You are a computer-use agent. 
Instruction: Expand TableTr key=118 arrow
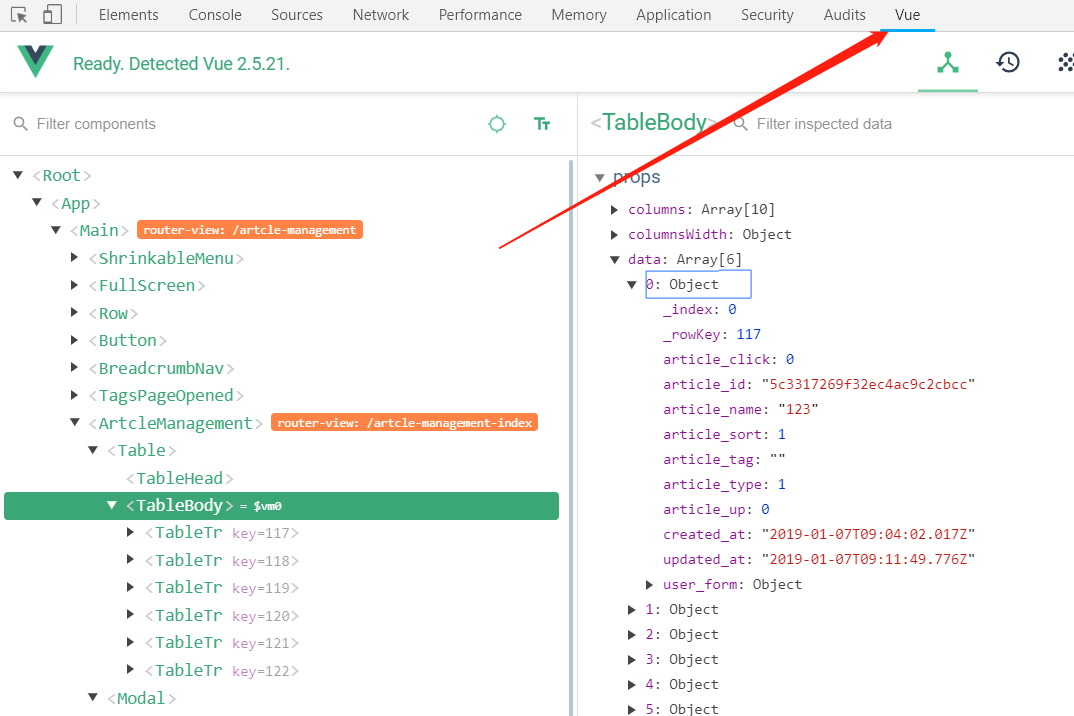pyautogui.click(x=130, y=560)
